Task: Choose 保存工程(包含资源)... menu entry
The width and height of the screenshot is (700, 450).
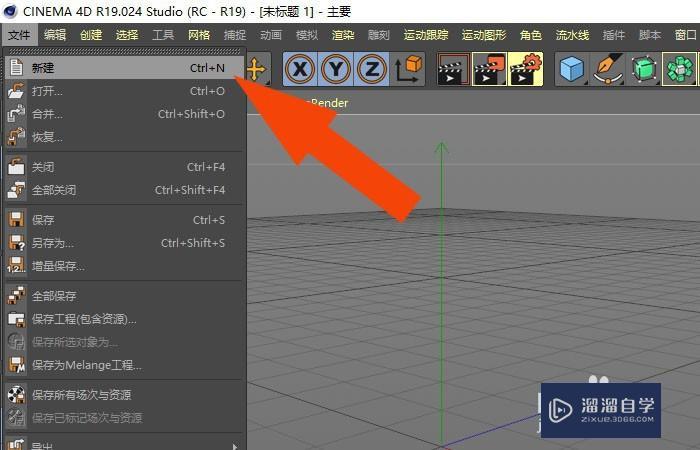Action: [125, 319]
